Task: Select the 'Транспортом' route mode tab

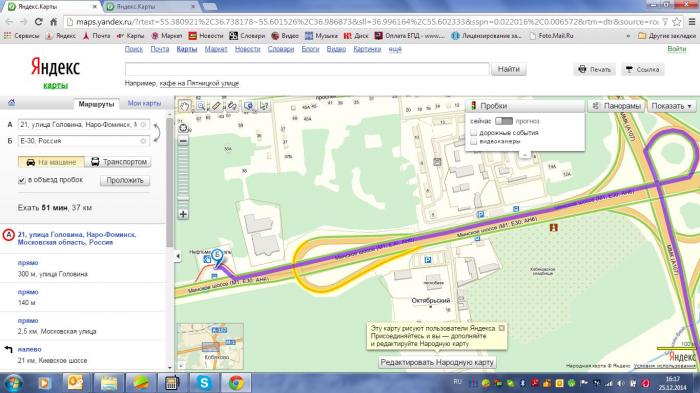Action: 118,162
